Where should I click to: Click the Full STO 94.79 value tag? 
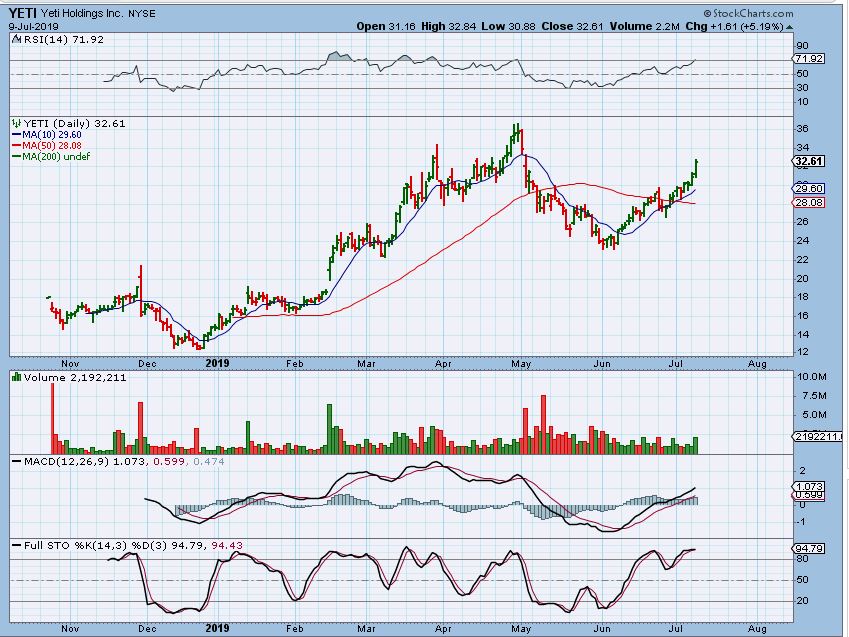[x=808, y=549]
